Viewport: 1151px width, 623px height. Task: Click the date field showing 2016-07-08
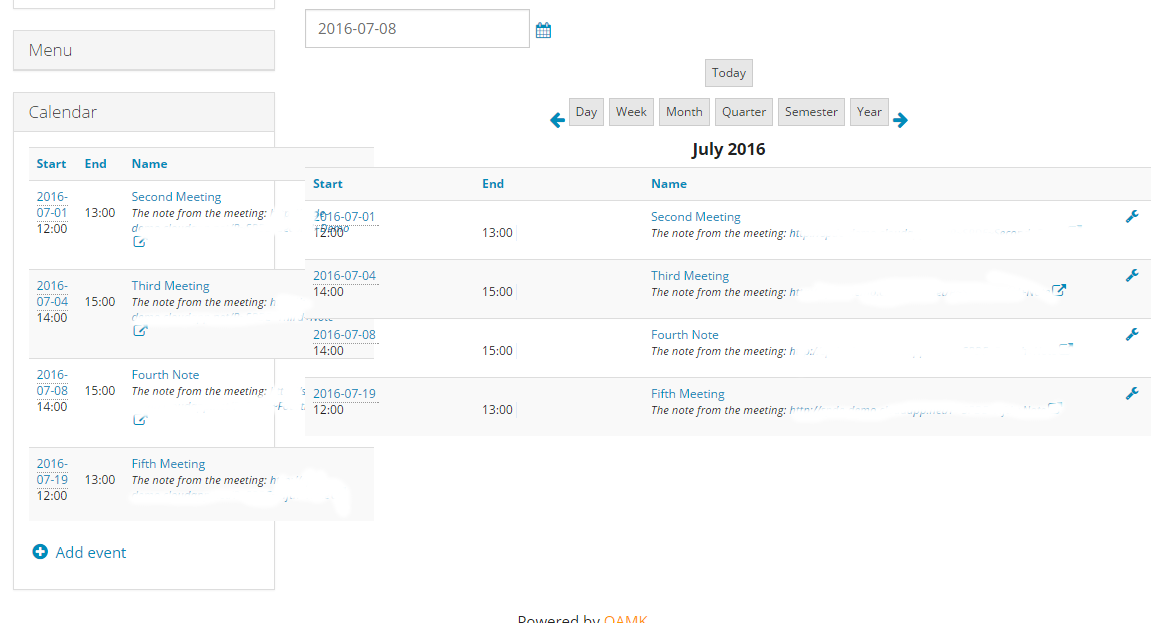(417, 29)
